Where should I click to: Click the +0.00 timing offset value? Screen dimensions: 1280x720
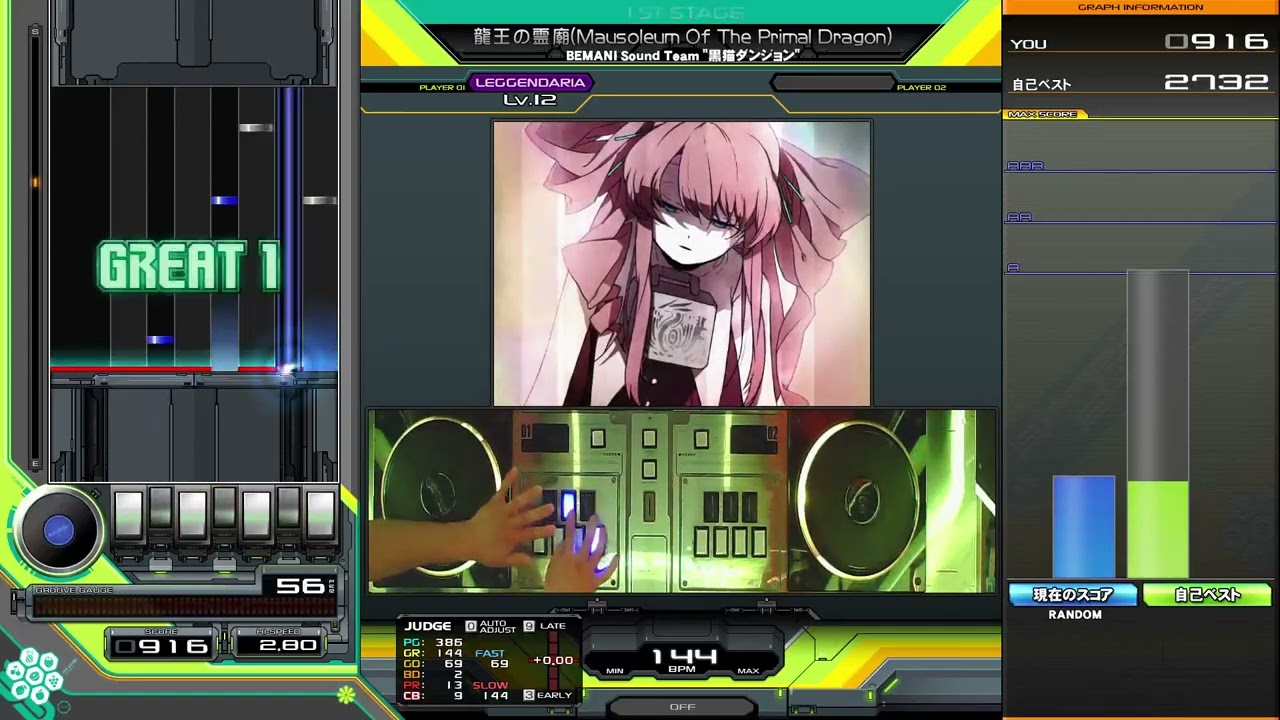(x=553, y=660)
